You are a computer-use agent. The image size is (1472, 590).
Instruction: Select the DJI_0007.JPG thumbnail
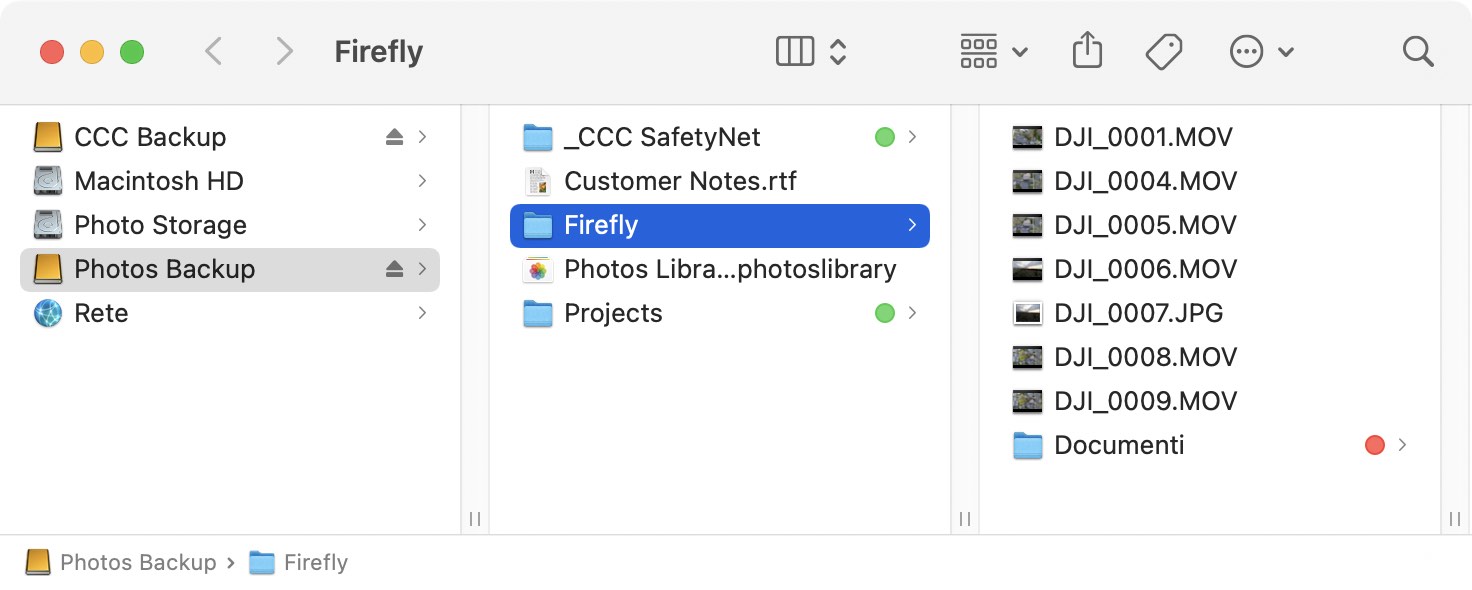pos(1028,313)
